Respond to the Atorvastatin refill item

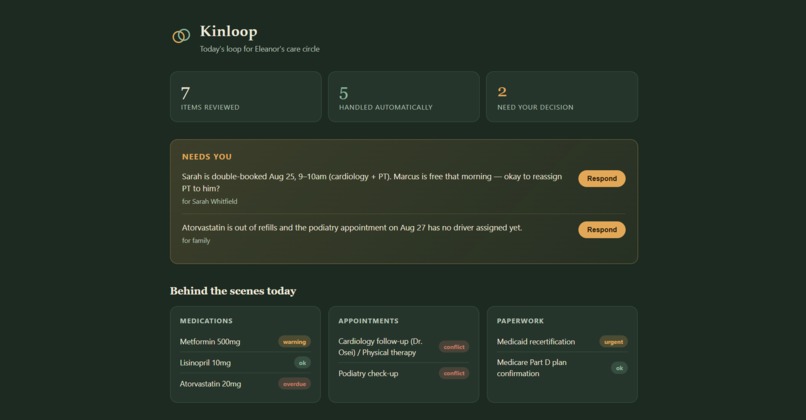pos(601,230)
